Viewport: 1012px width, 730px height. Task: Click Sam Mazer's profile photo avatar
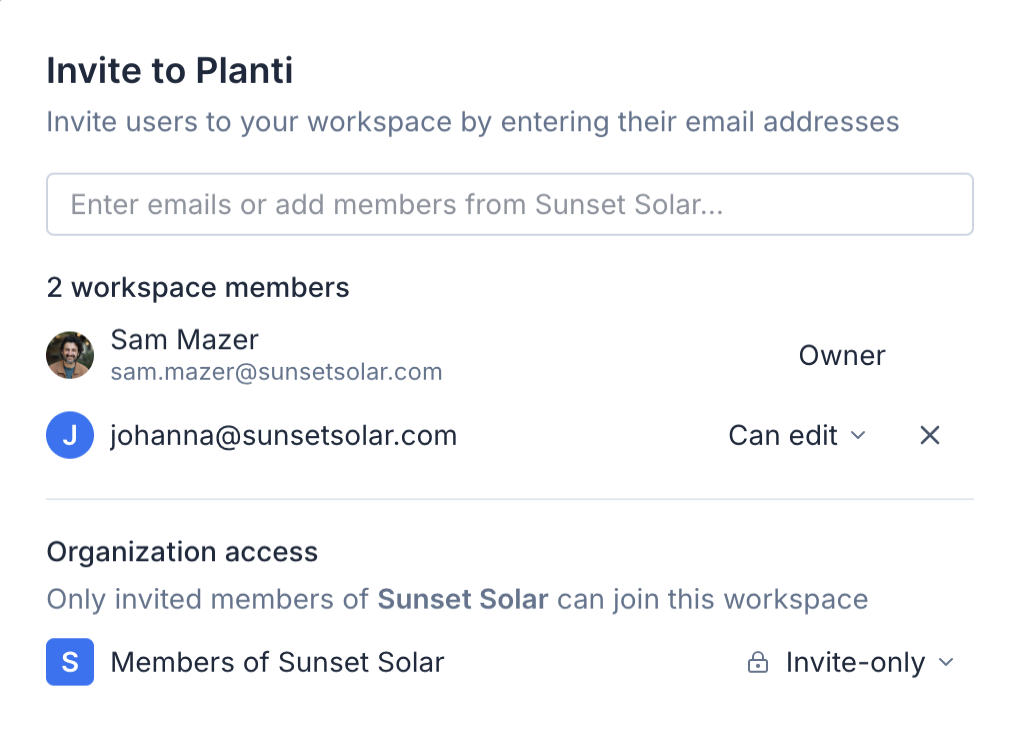(70, 356)
